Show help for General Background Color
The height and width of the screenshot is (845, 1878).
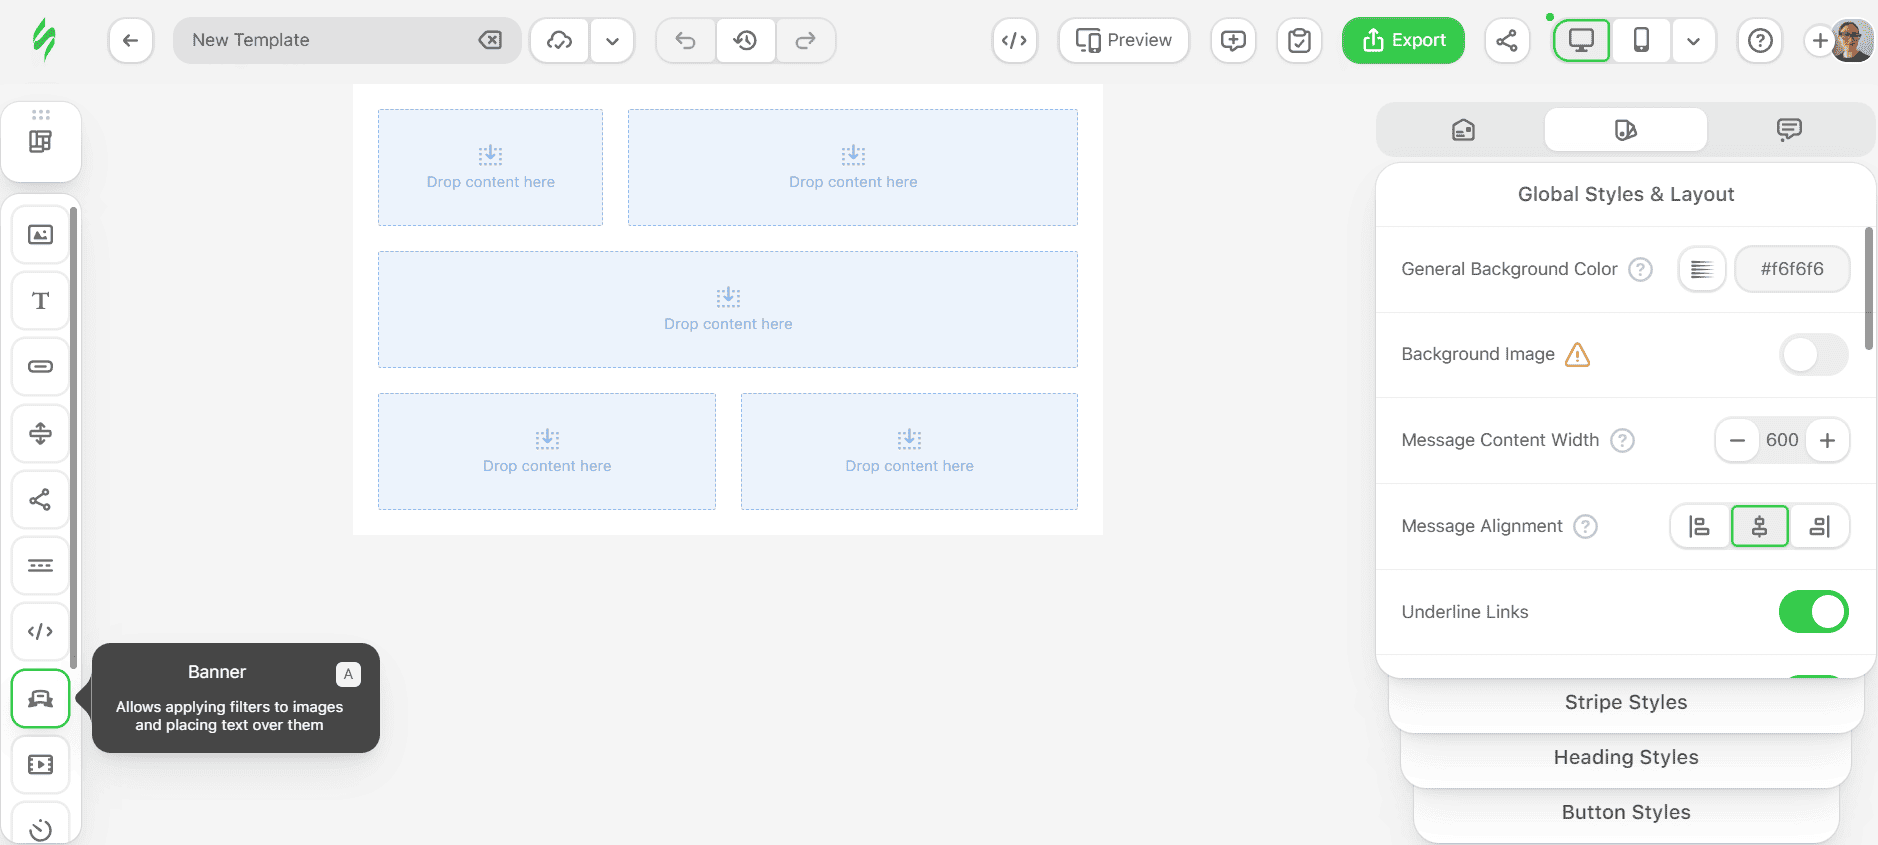(1640, 269)
